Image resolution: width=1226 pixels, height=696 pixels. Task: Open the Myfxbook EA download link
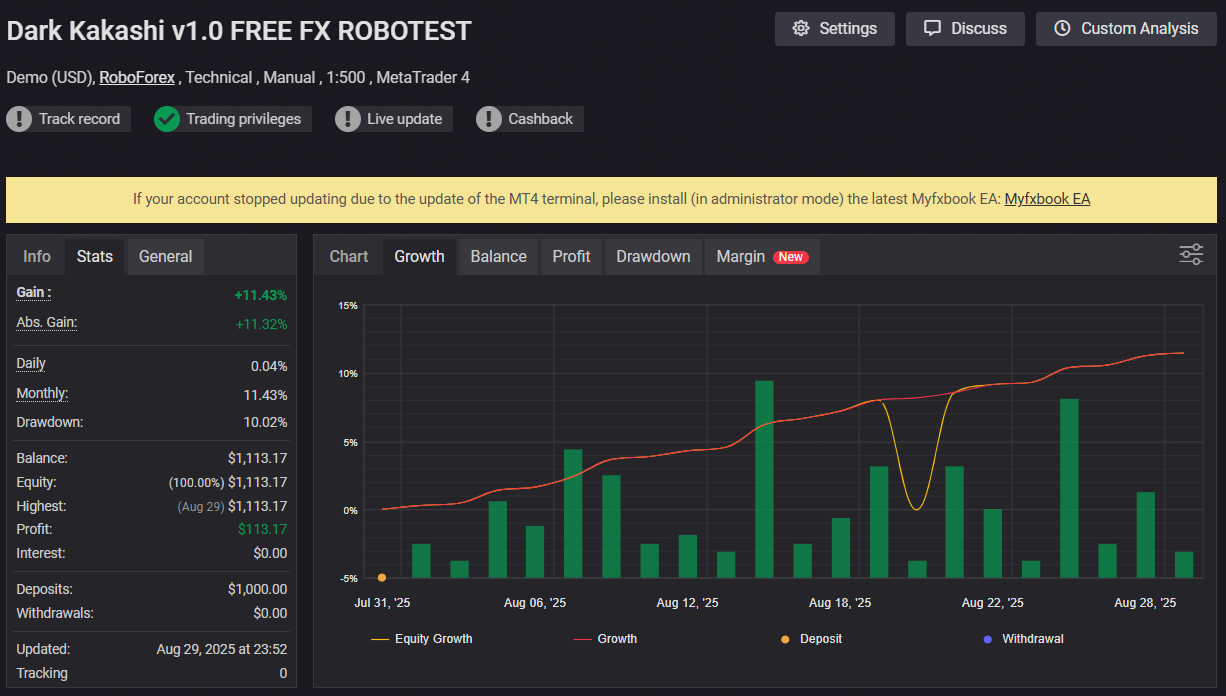click(x=1047, y=199)
